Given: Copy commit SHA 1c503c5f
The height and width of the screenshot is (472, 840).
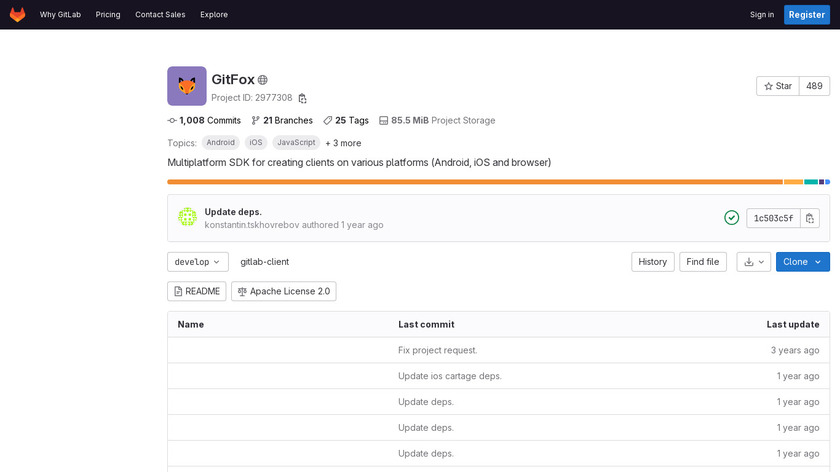Looking at the screenshot, I should pyautogui.click(x=810, y=218).
